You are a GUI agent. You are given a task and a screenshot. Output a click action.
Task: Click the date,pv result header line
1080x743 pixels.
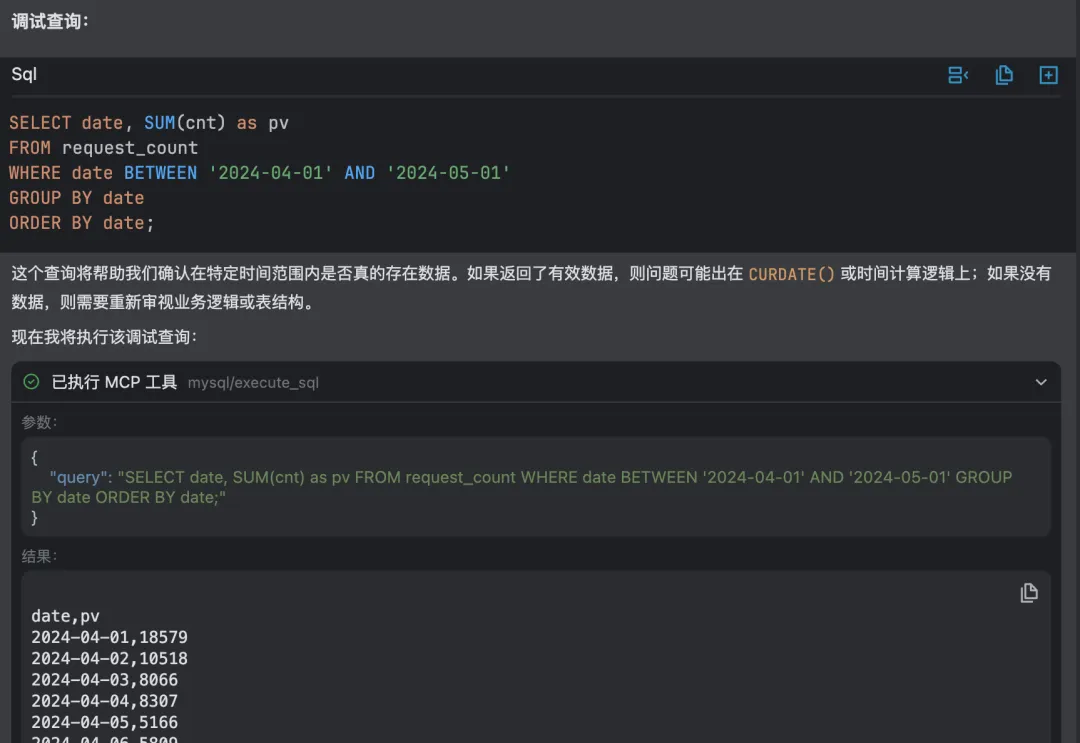click(x=65, y=616)
